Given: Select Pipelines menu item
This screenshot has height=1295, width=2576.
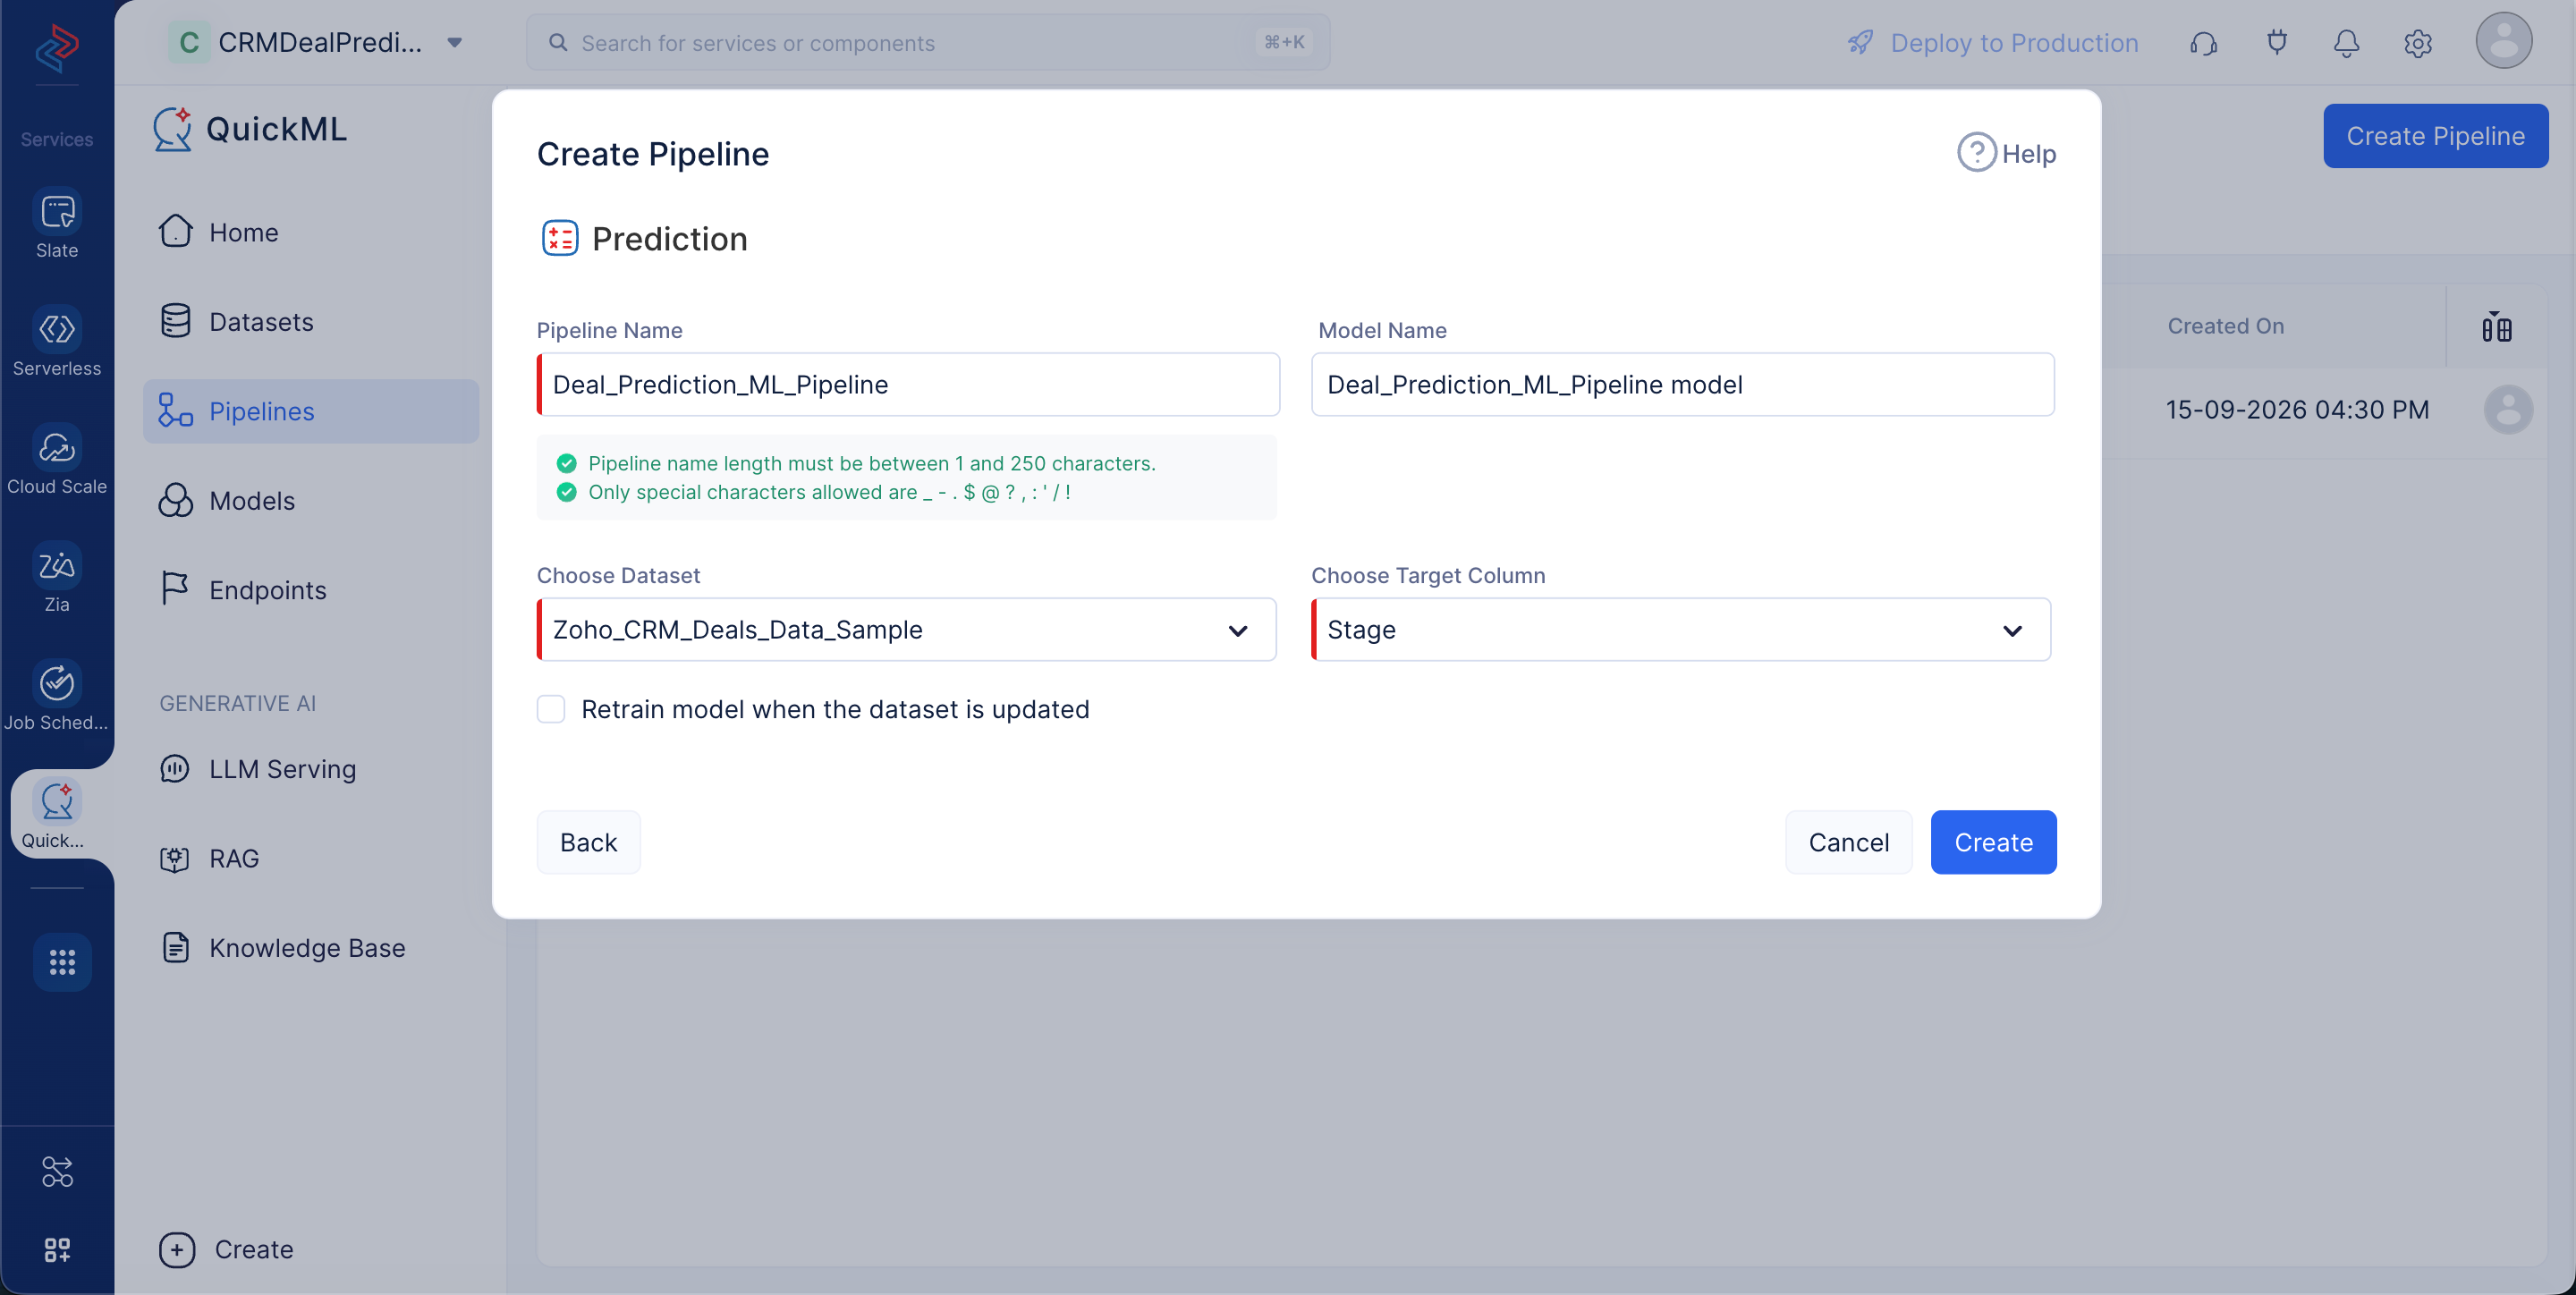Looking at the screenshot, I should tap(311, 411).
